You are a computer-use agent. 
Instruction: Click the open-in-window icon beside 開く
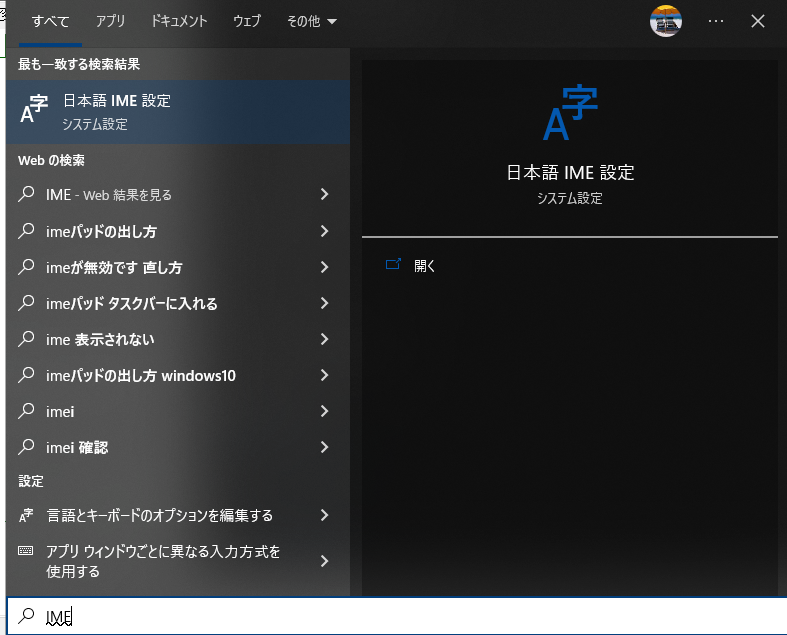point(393,264)
